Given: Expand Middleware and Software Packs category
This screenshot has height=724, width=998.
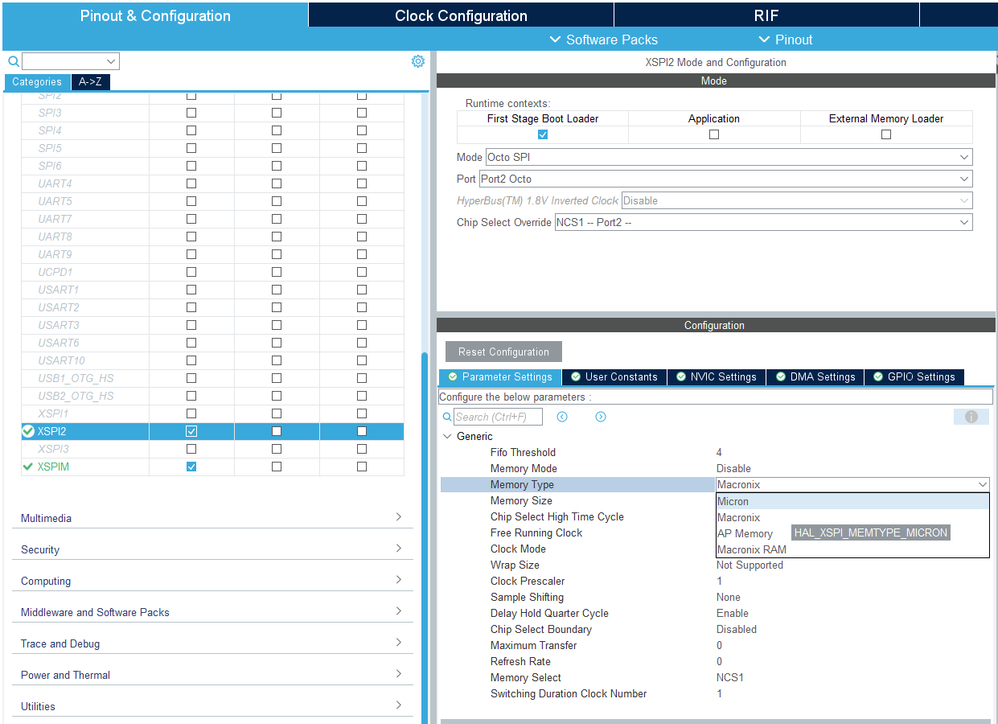Looking at the screenshot, I should tap(212, 611).
